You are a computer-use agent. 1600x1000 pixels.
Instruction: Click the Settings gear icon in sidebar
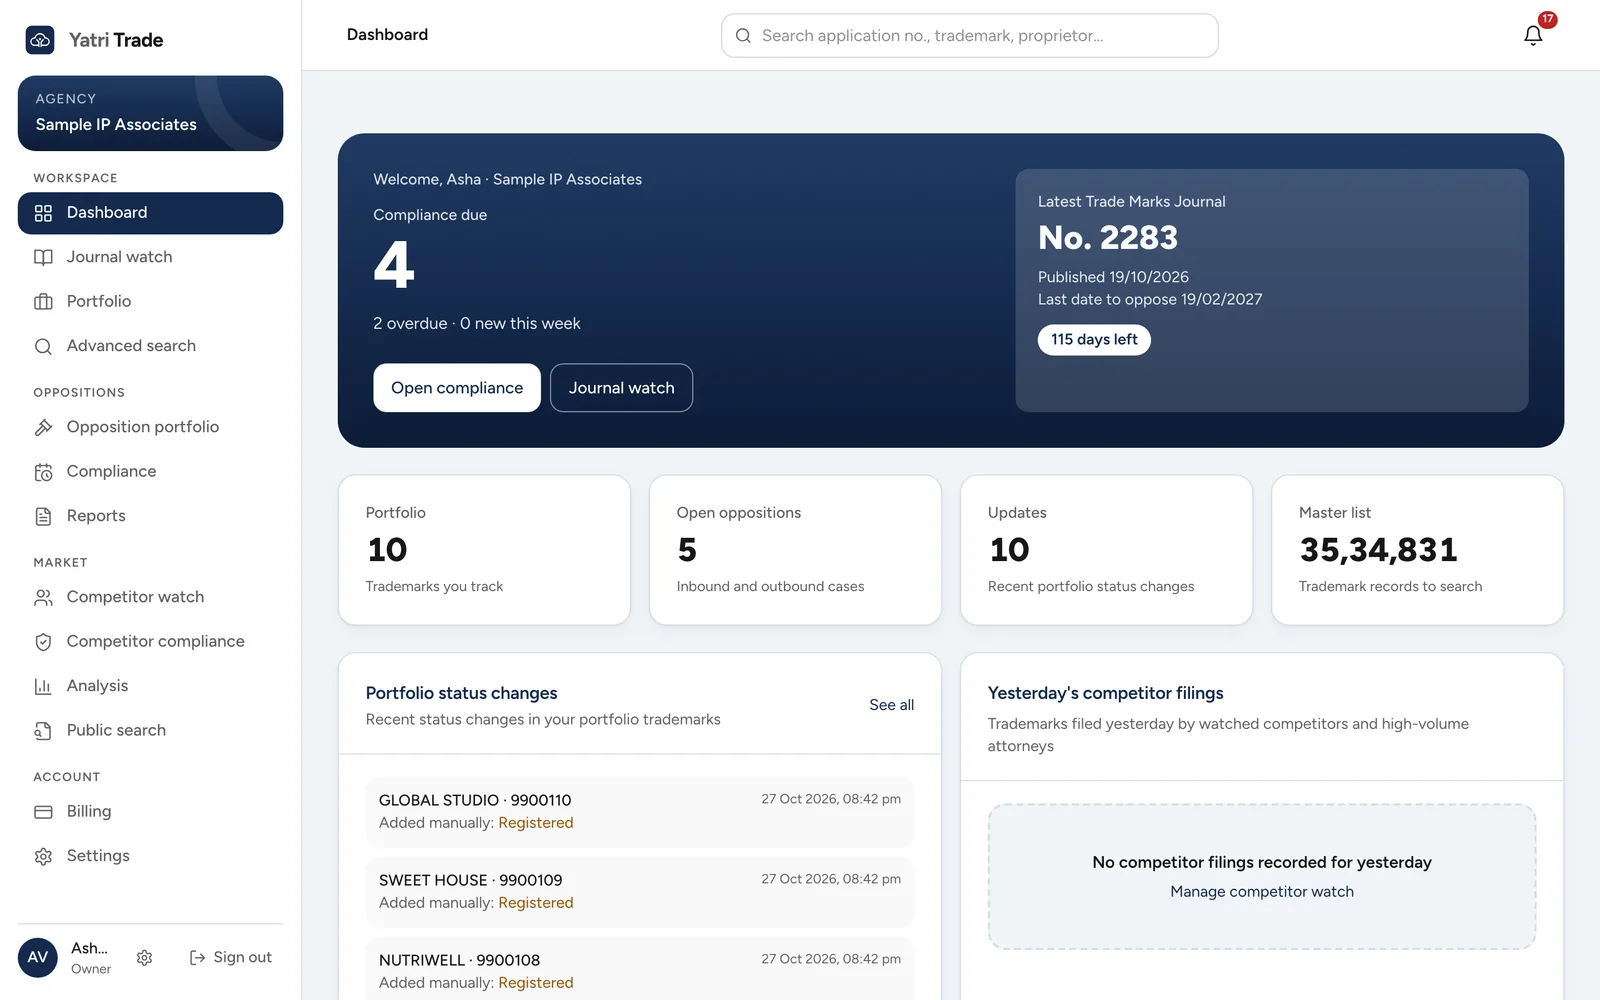[x=43, y=856]
